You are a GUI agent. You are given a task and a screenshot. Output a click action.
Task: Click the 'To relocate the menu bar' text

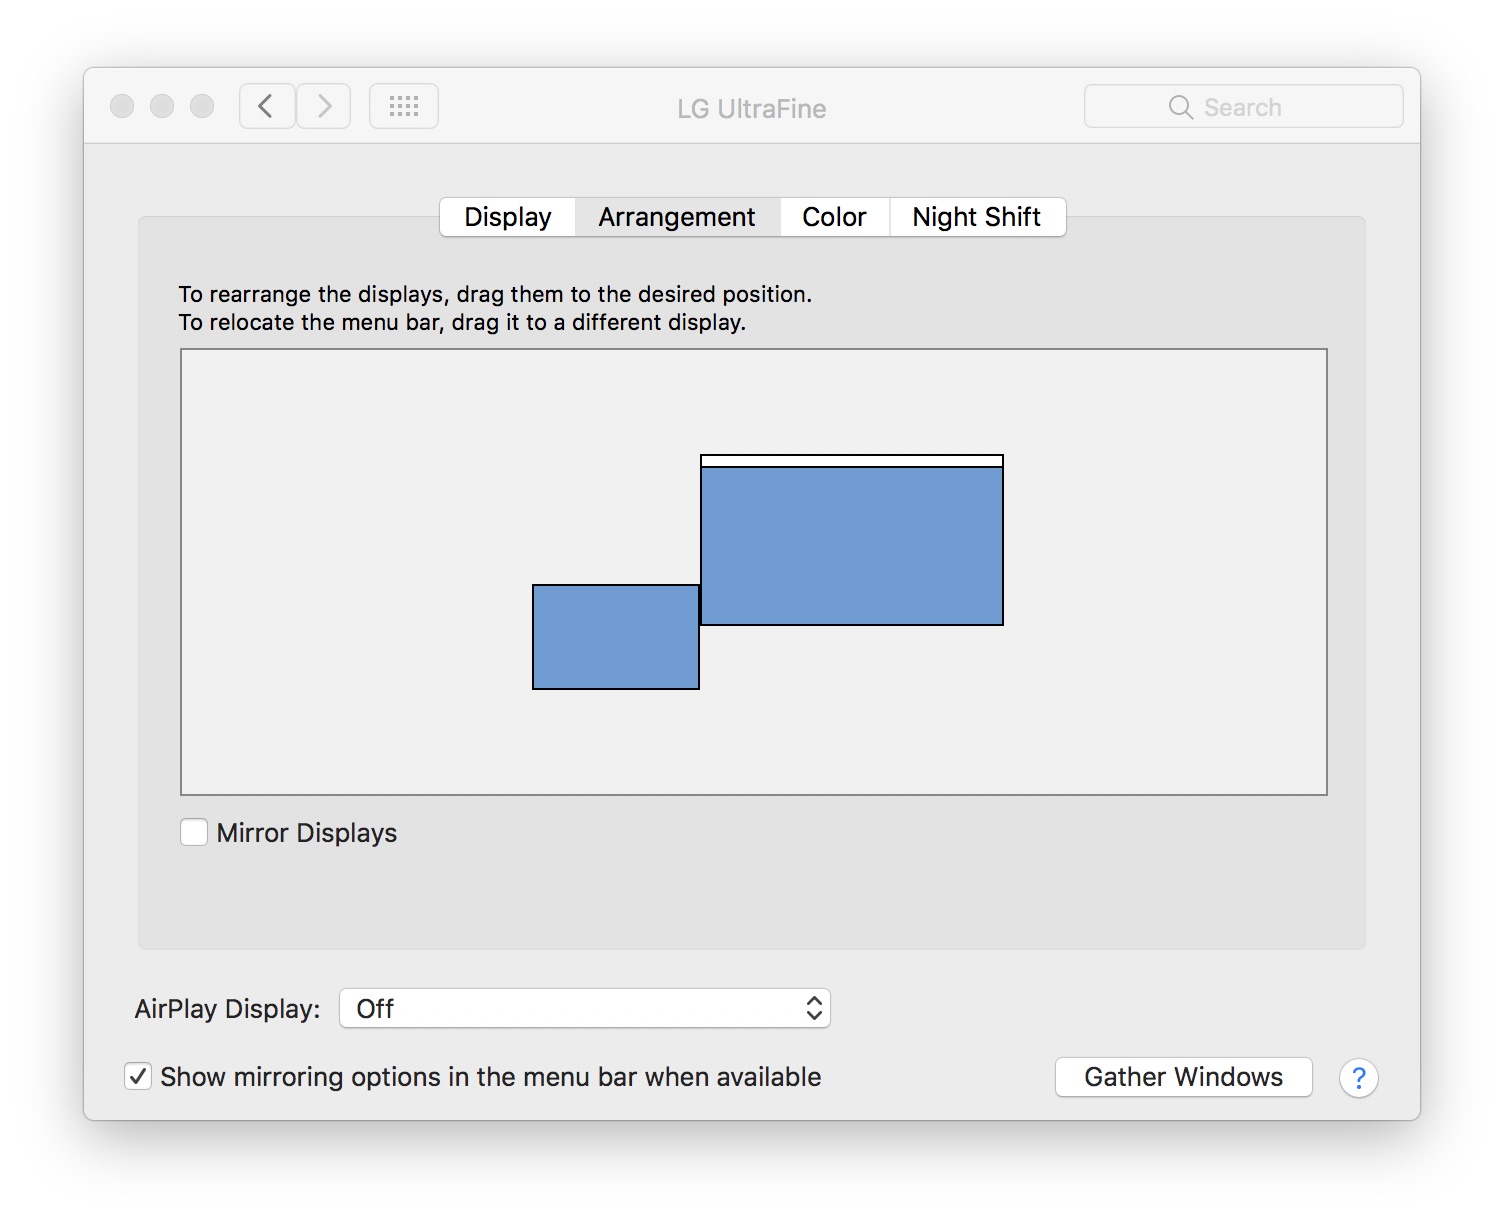462,322
